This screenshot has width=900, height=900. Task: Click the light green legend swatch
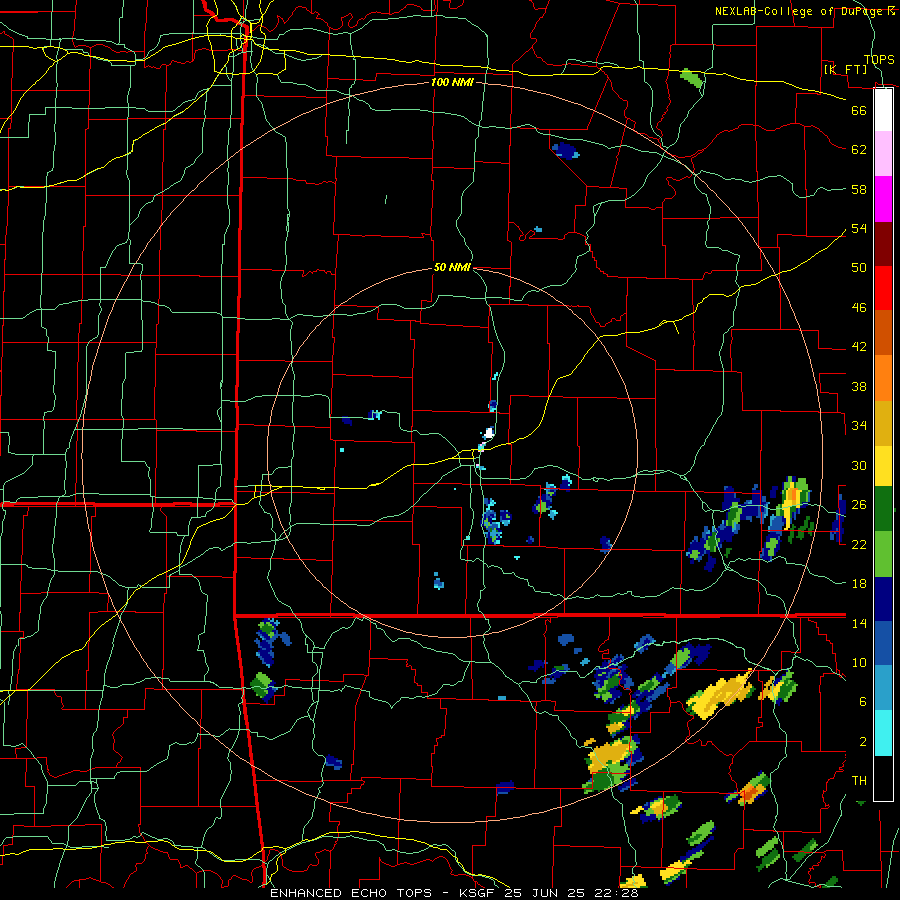point(883,554)
